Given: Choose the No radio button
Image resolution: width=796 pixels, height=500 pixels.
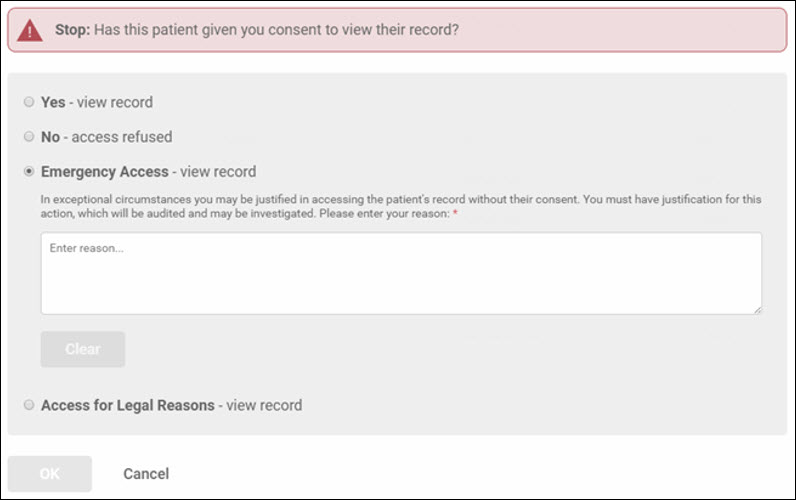Looking at the screenshot, I should pos(29,137).
